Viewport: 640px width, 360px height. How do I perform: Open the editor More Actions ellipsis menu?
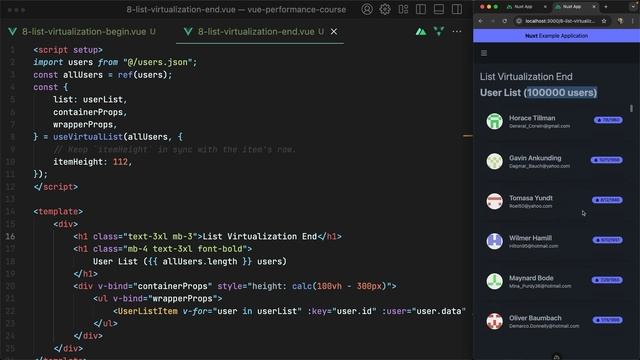[x=457, y=31]
